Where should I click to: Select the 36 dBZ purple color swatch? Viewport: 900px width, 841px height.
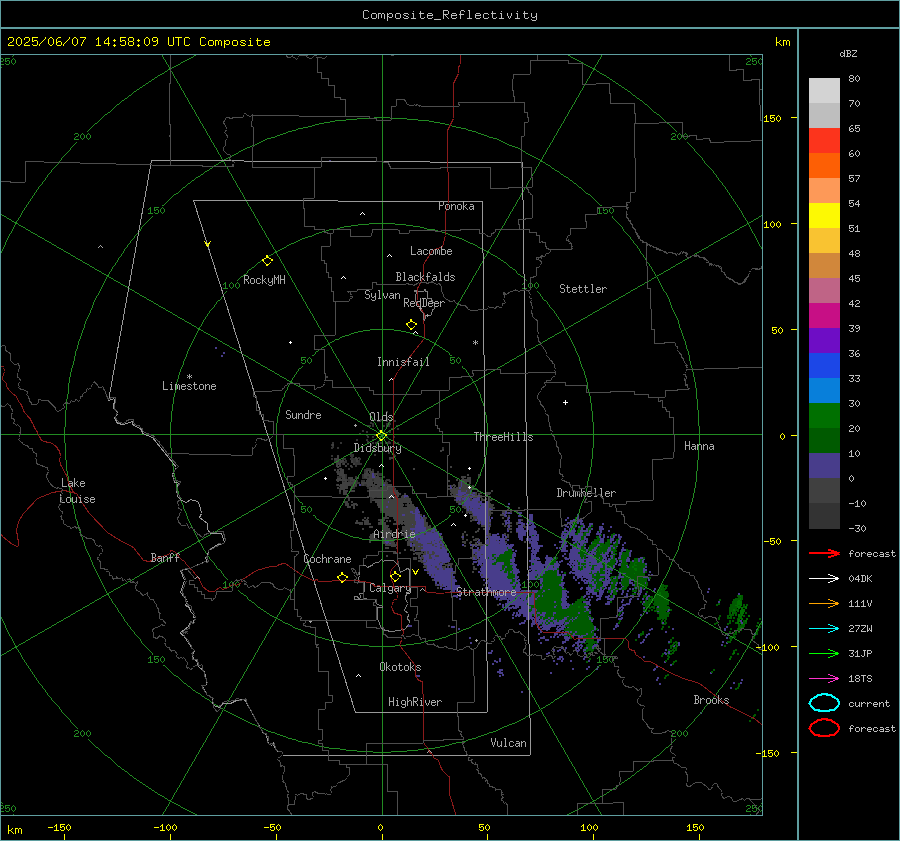(x=824, y=340)
